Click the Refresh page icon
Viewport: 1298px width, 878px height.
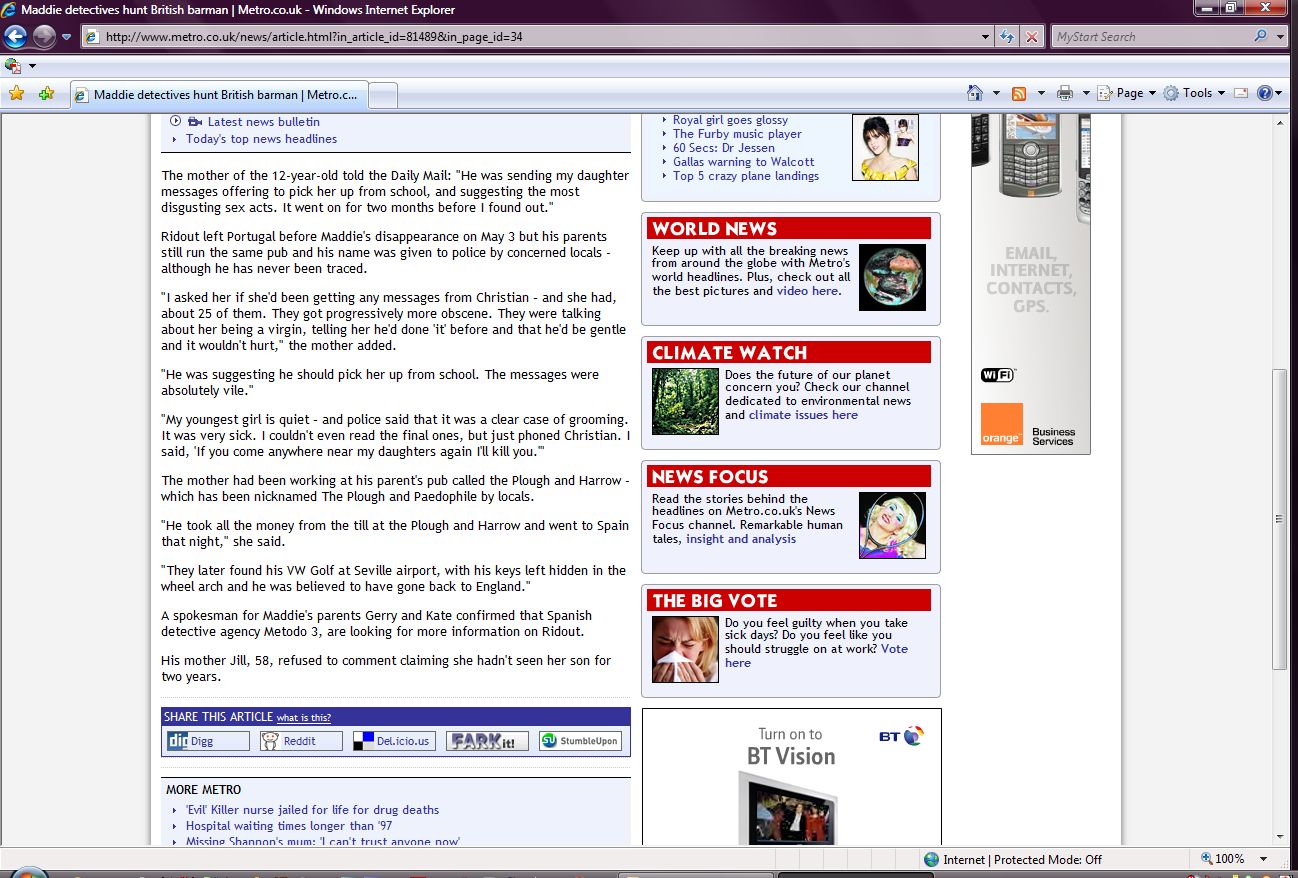pos(1008,37)
